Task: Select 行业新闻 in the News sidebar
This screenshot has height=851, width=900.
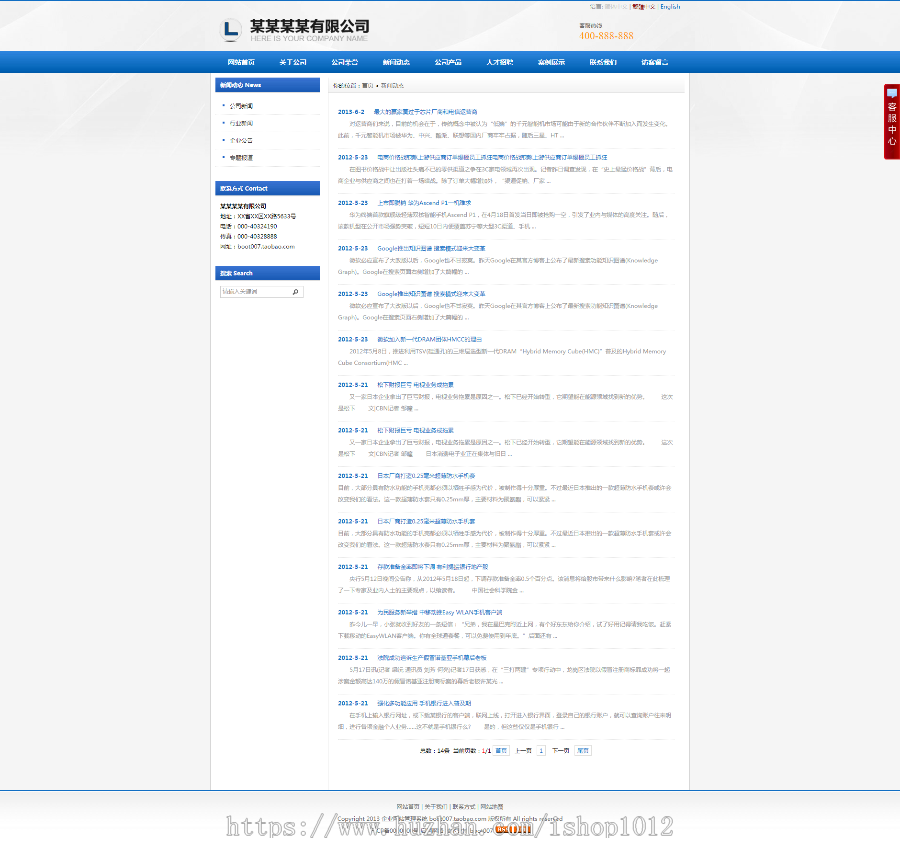Action: (241, 123)
